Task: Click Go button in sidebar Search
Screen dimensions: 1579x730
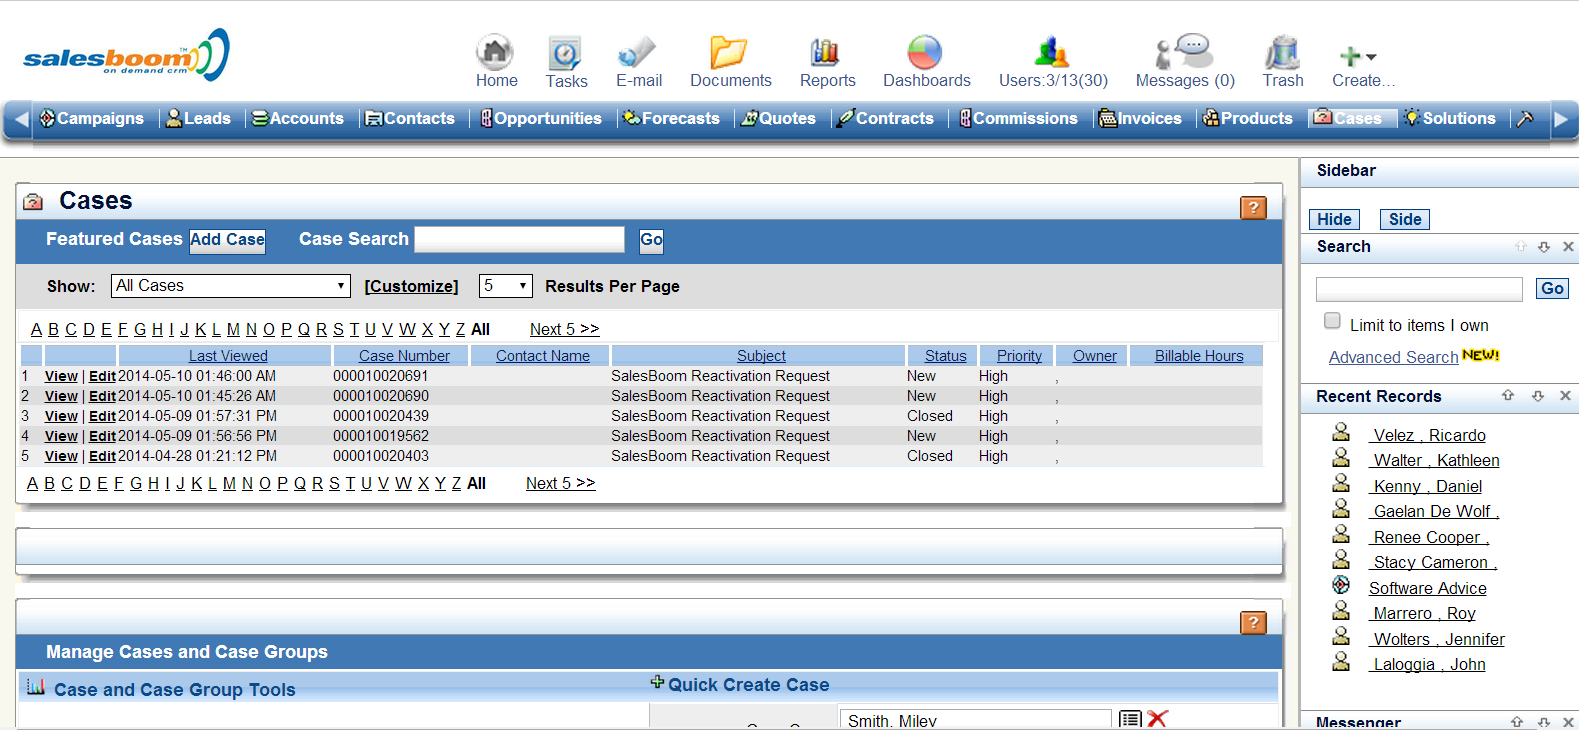Action: pyautogui.click(x=1552, y=289)
